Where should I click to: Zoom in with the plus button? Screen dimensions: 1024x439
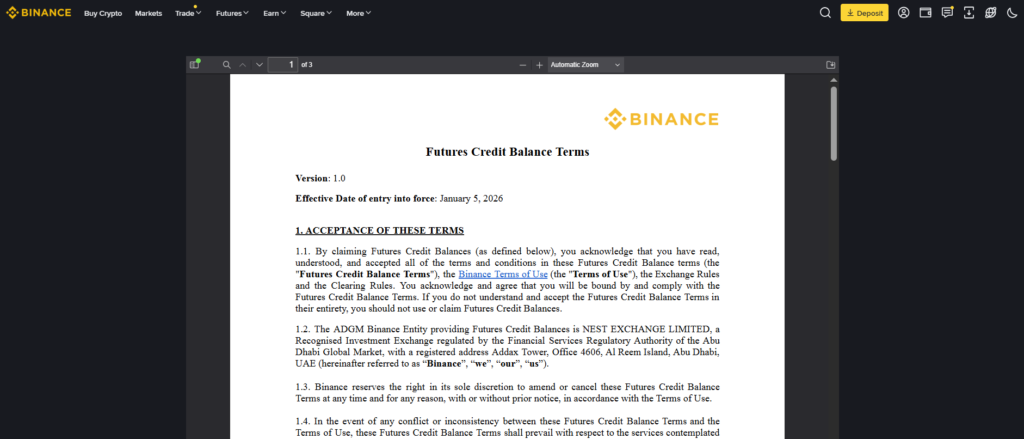(x=539, y=65)
